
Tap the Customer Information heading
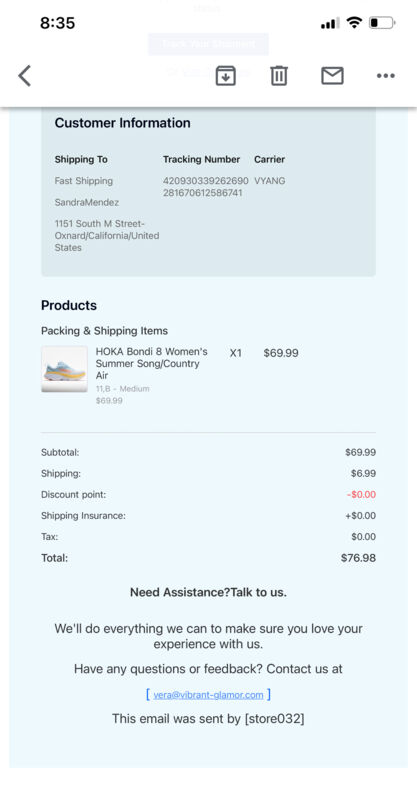(122, 123)
